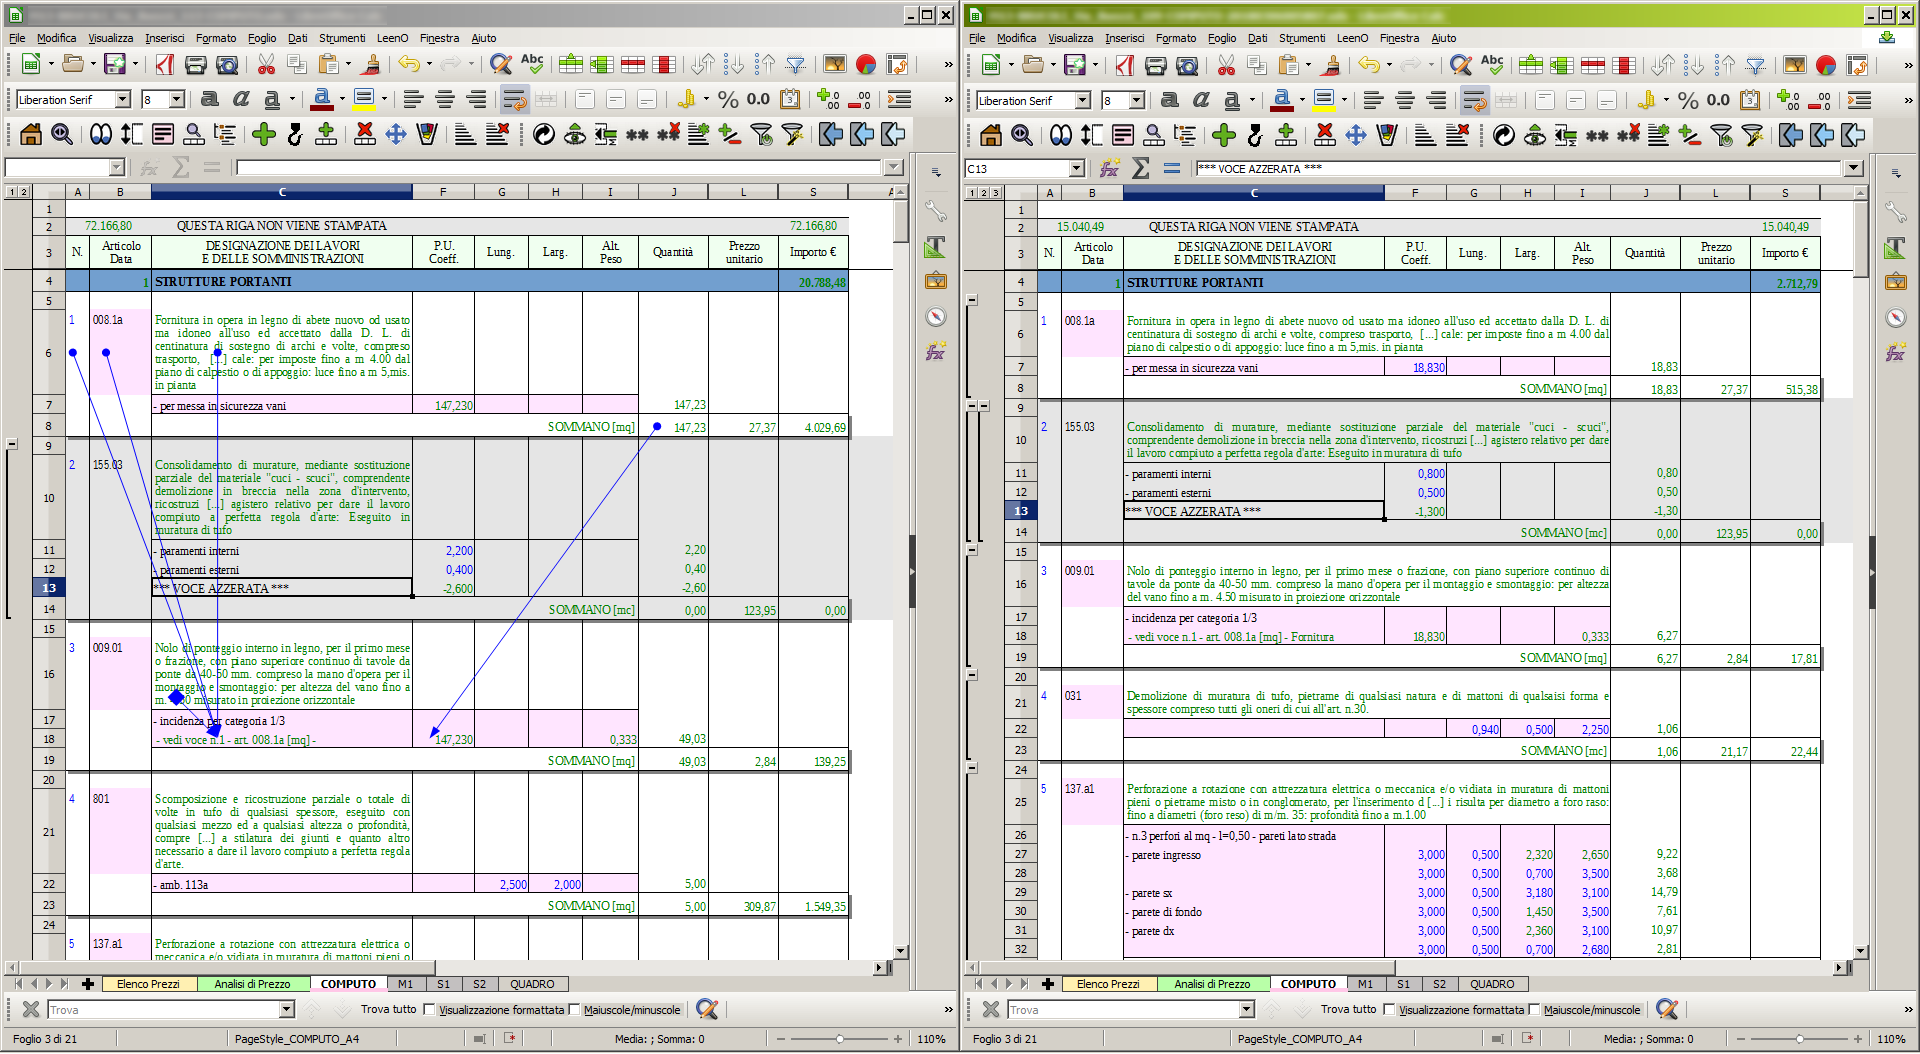Image resolution: width=1920 pixels, height=1054 pixels.
Task: Open Formato menu in left window
Action: pos(216,38)
